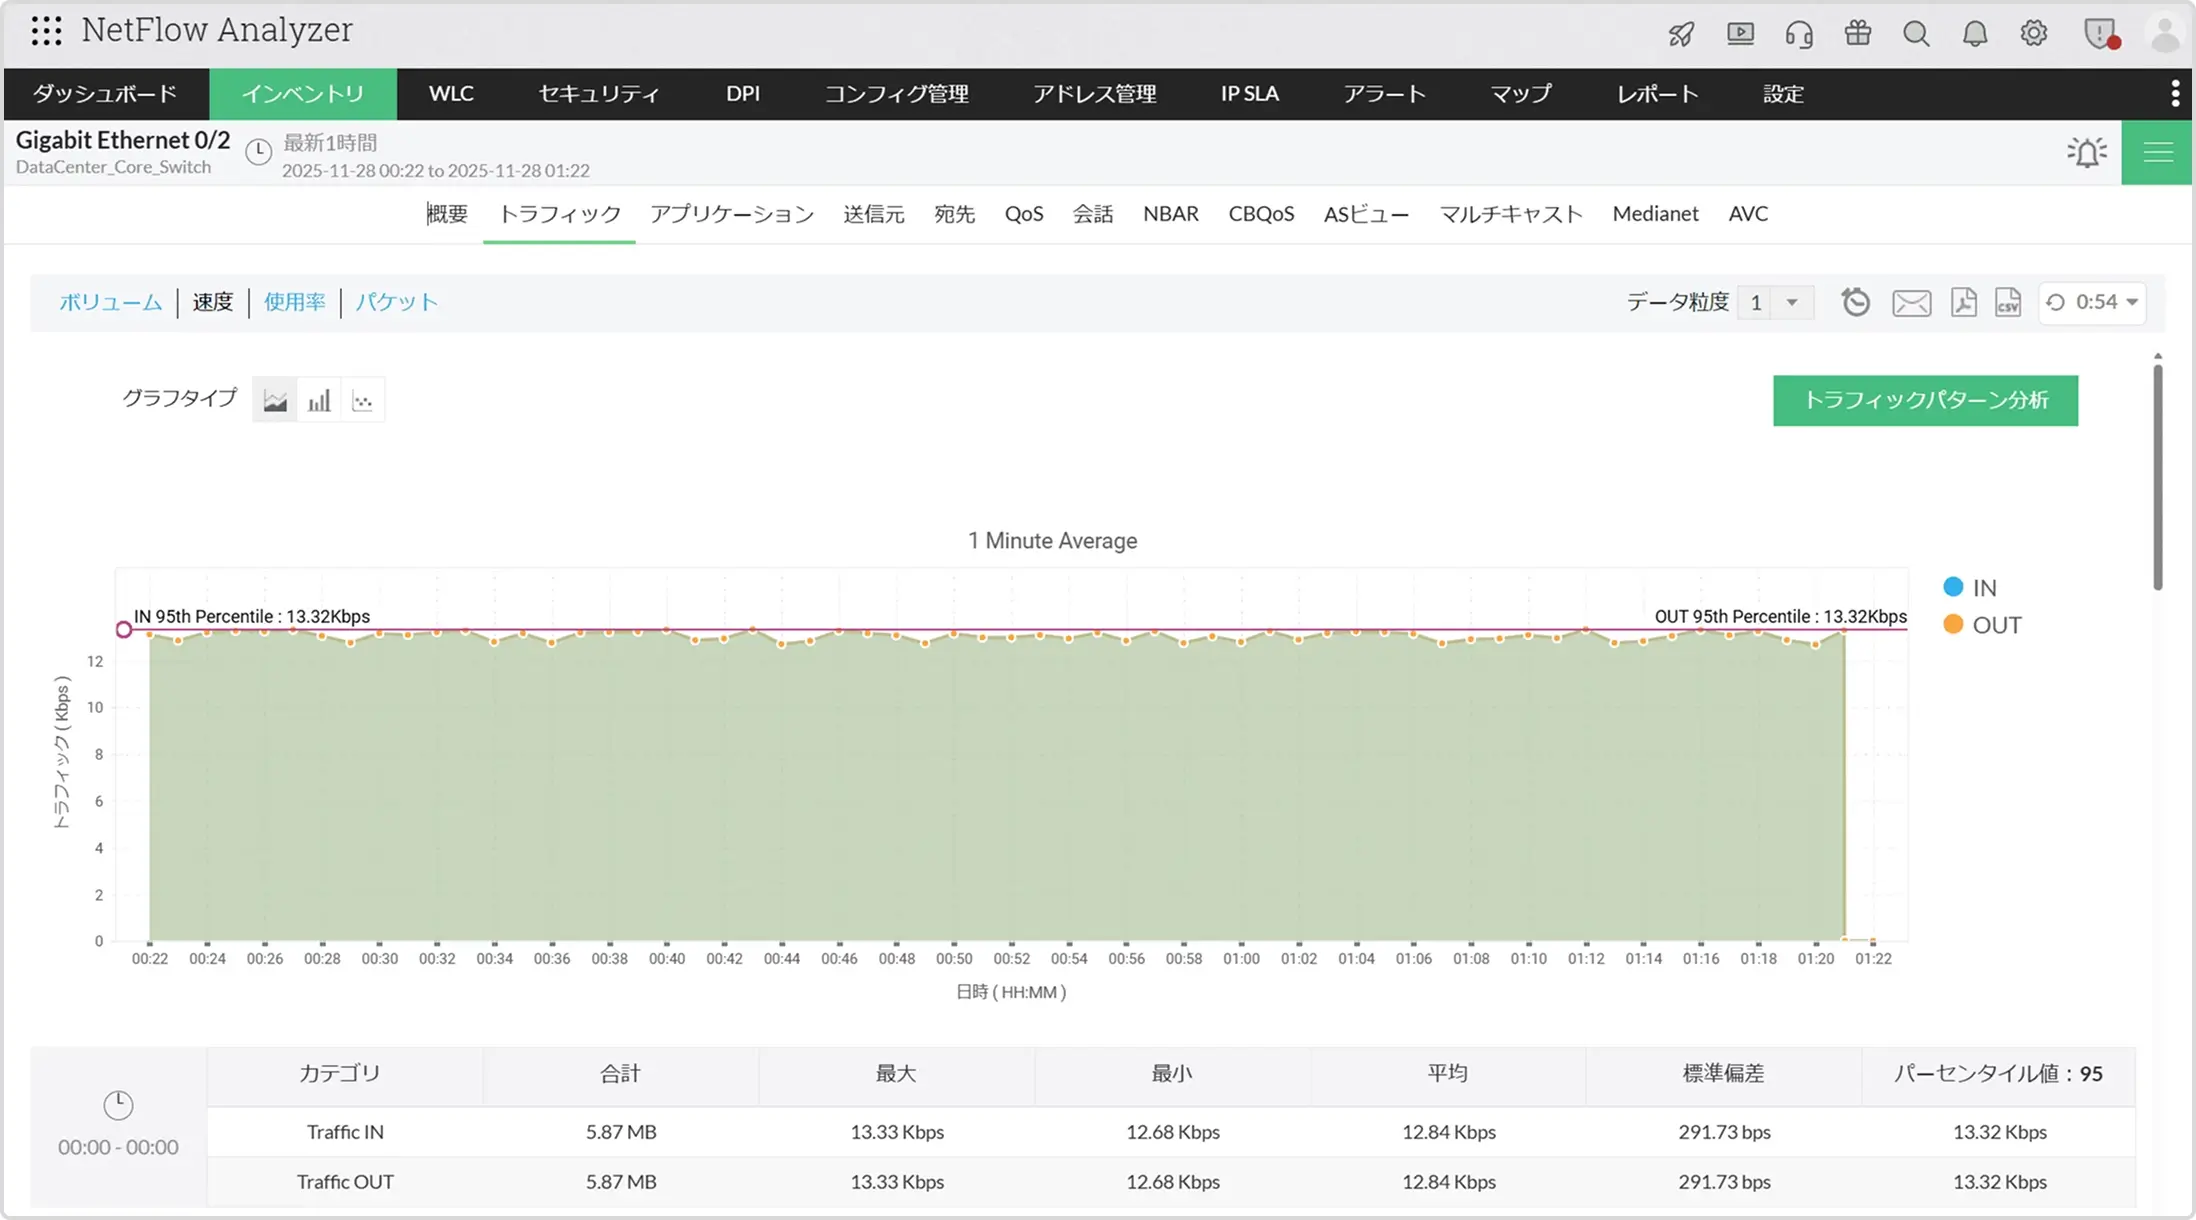Click the alarm bell icon beside green menu

(x=2087, y=152)
